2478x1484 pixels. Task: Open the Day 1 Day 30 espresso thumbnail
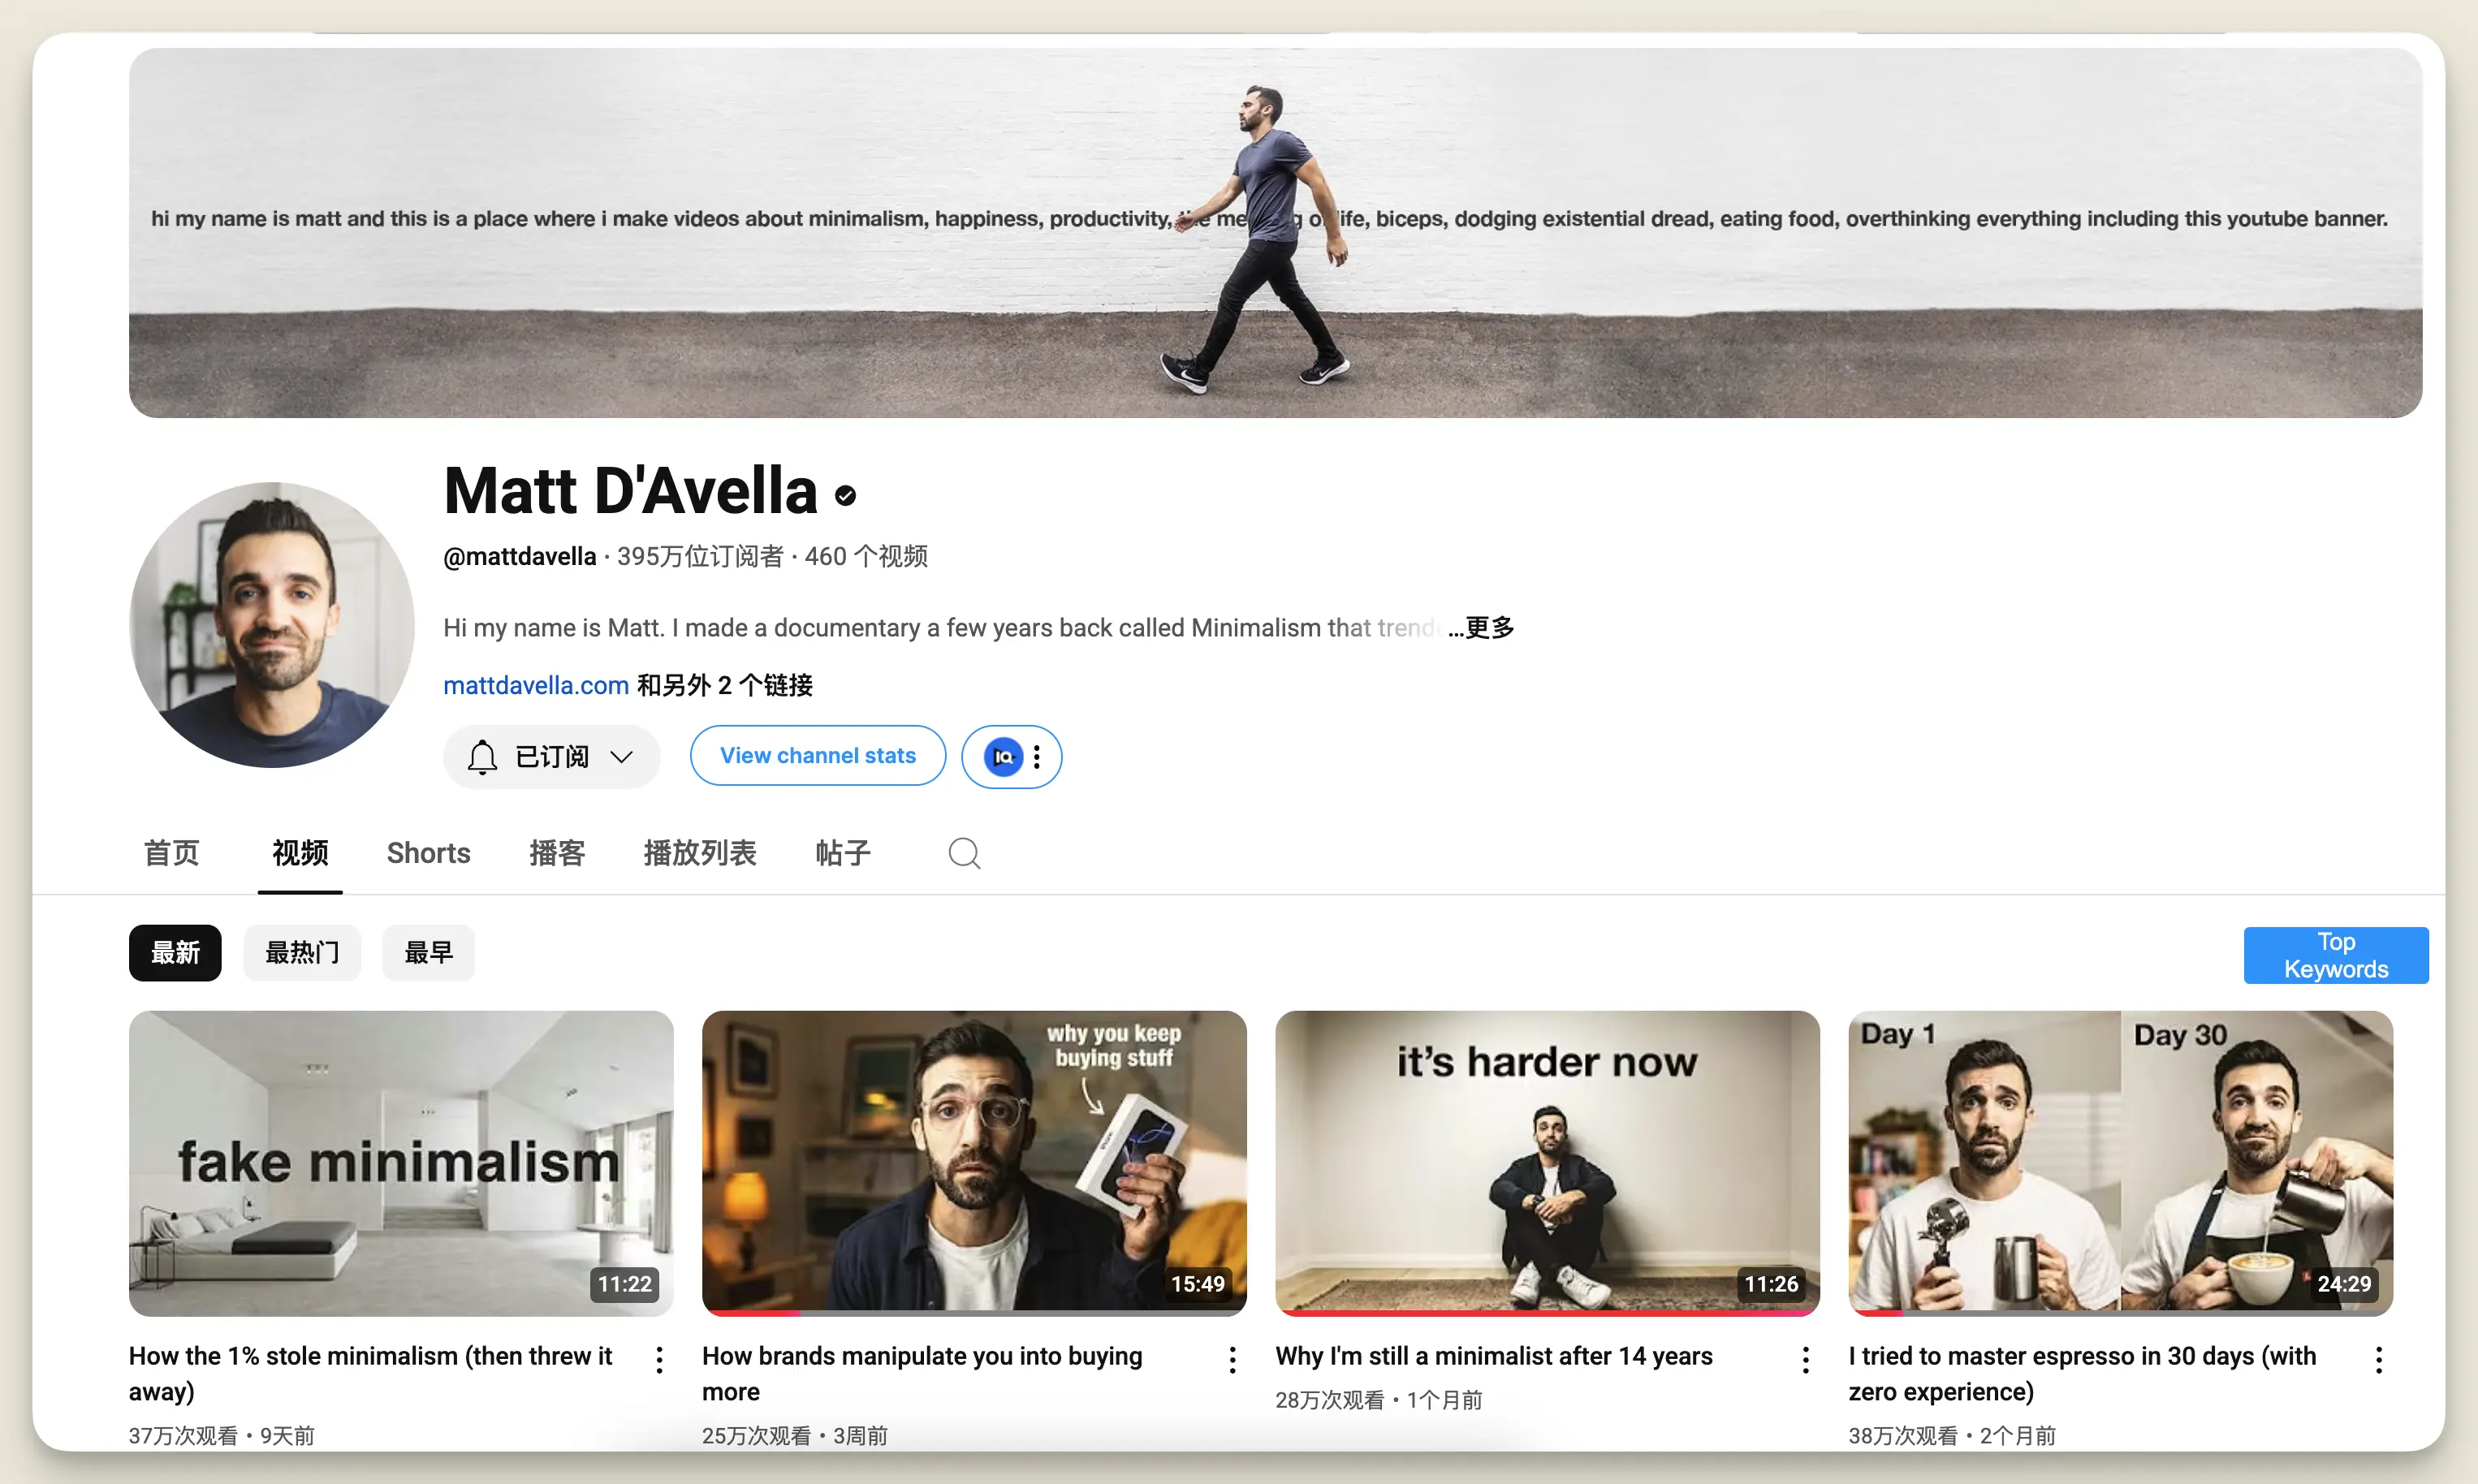2120,1160
